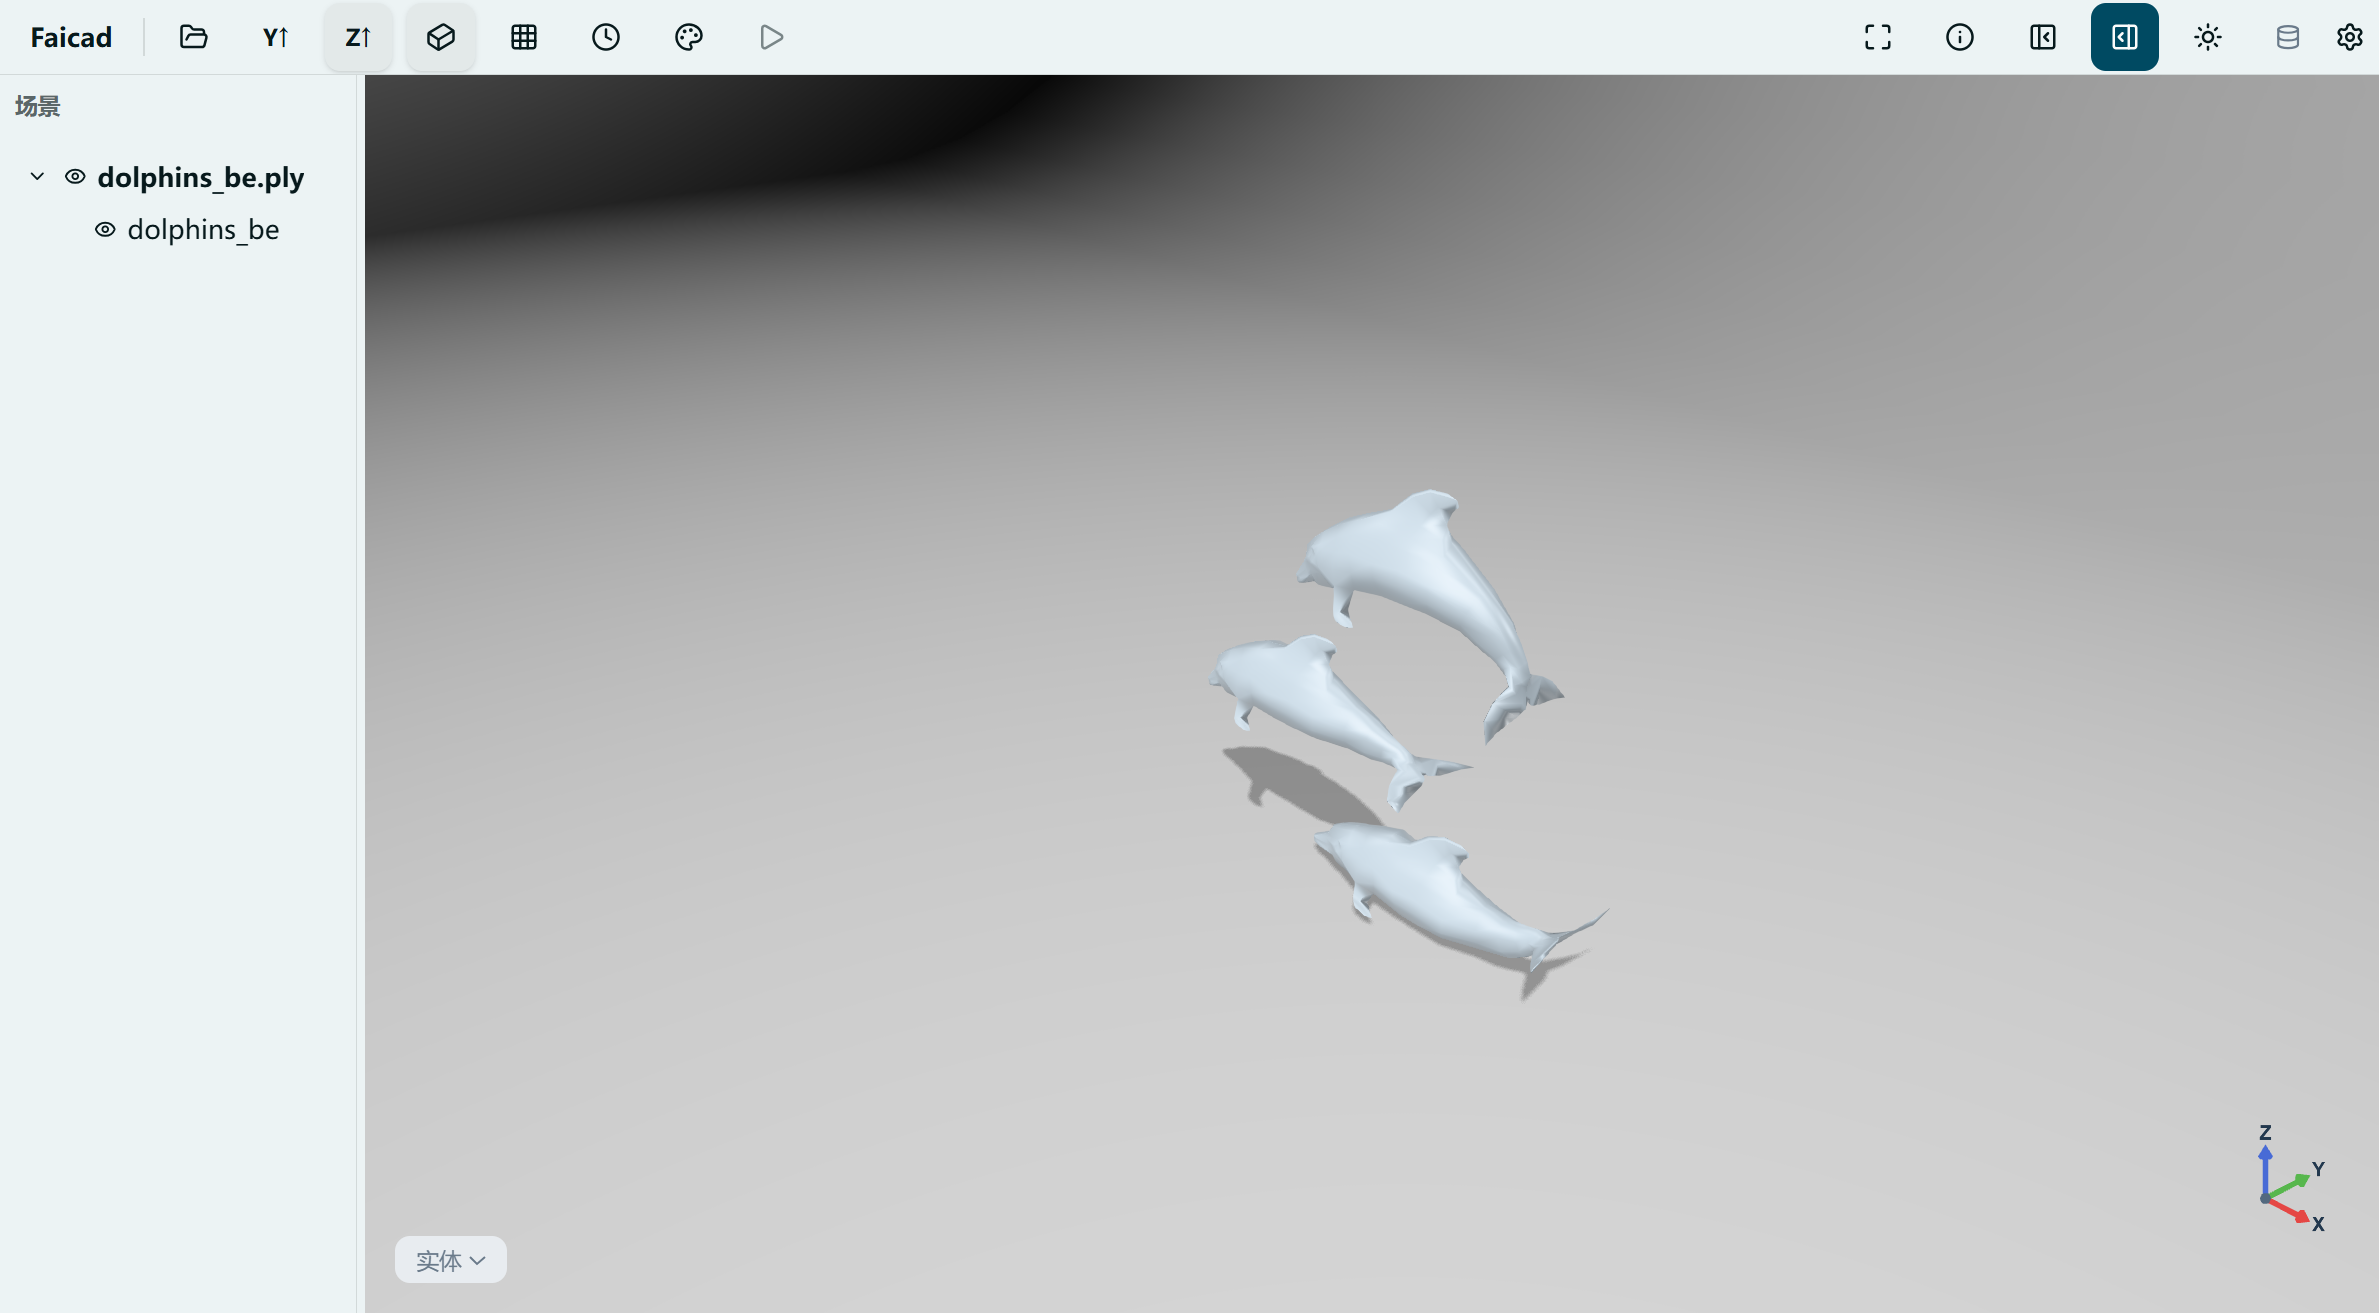Click the 场景 panel heading

click(x=38, y=106)
